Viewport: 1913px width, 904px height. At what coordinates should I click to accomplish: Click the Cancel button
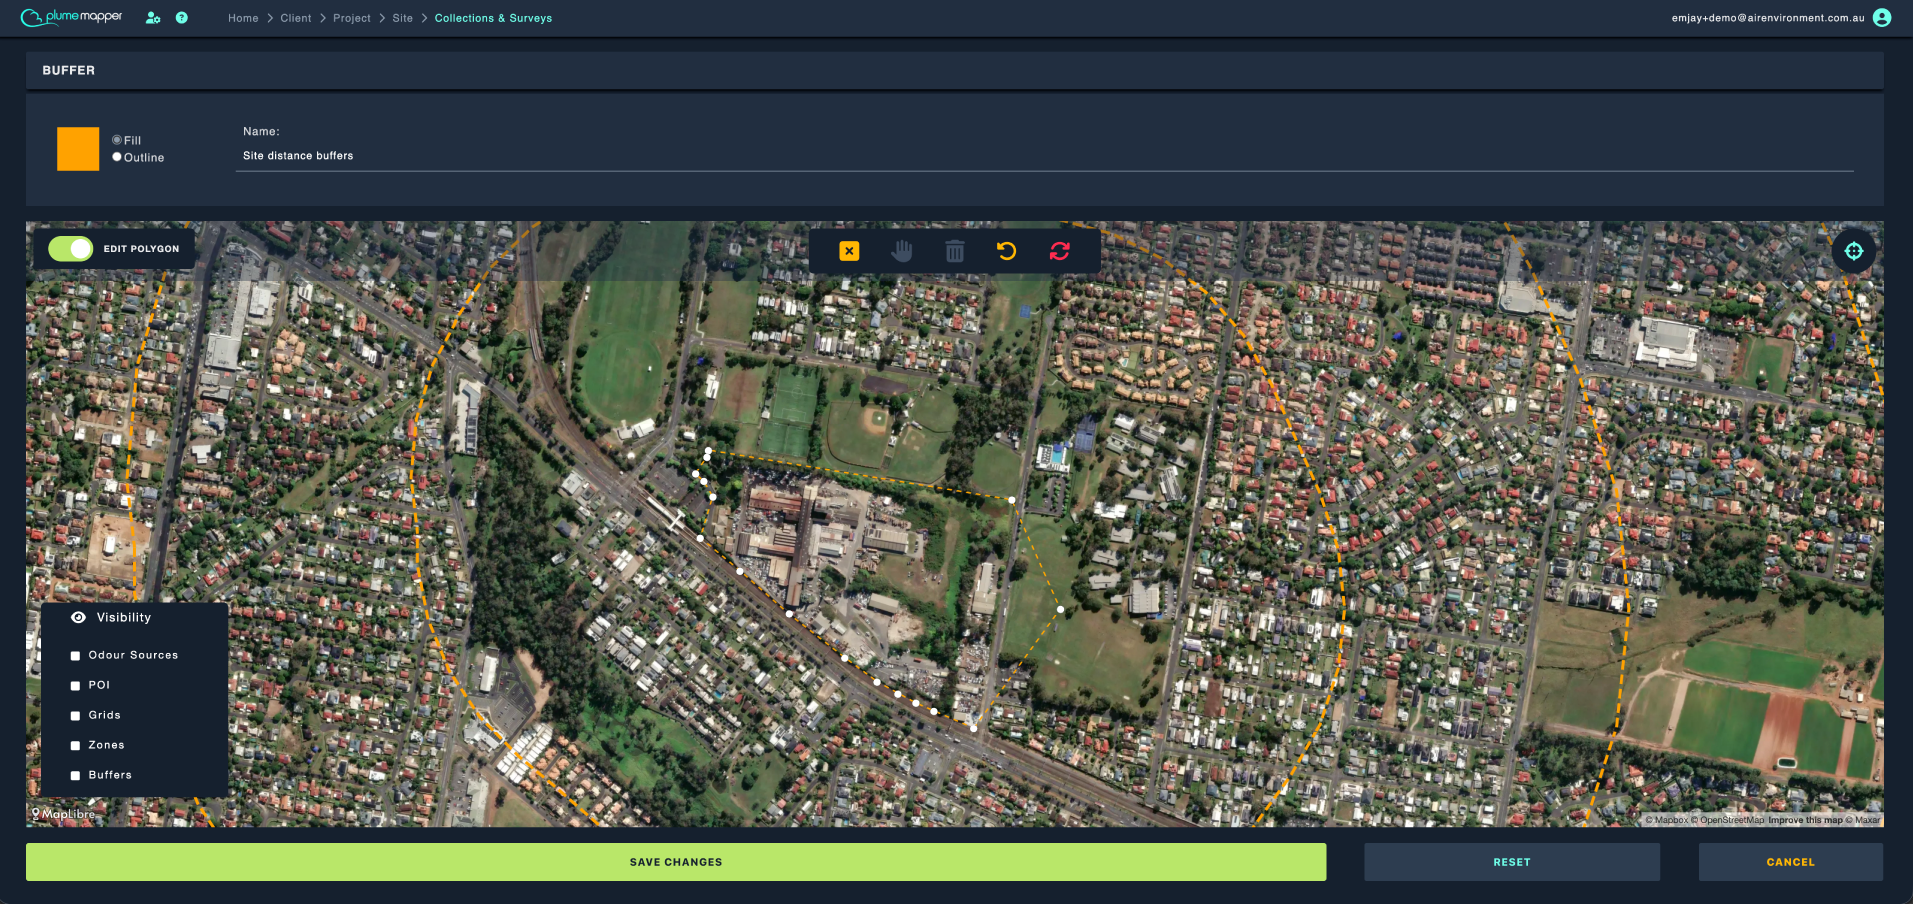(x=1790, y=862)
